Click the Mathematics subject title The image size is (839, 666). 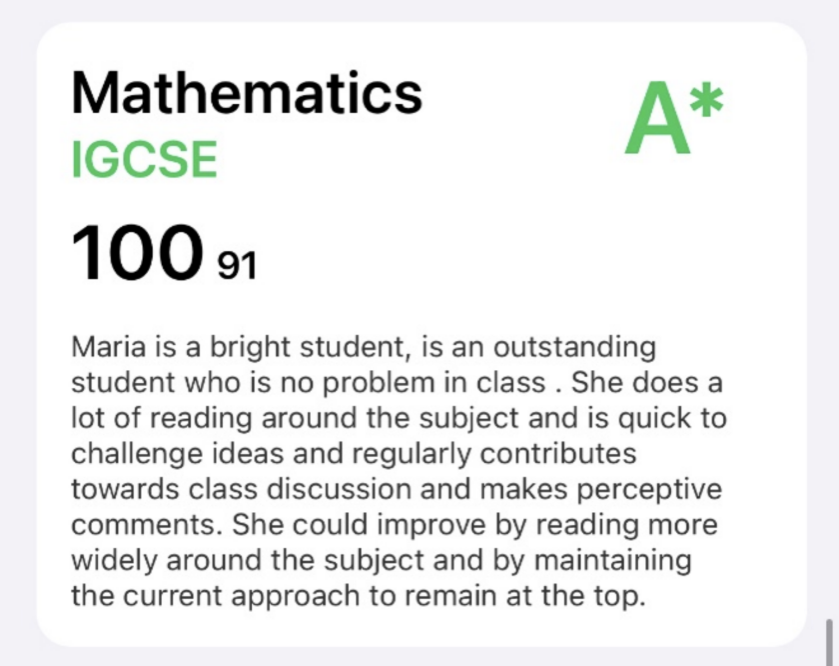point(246,96)
